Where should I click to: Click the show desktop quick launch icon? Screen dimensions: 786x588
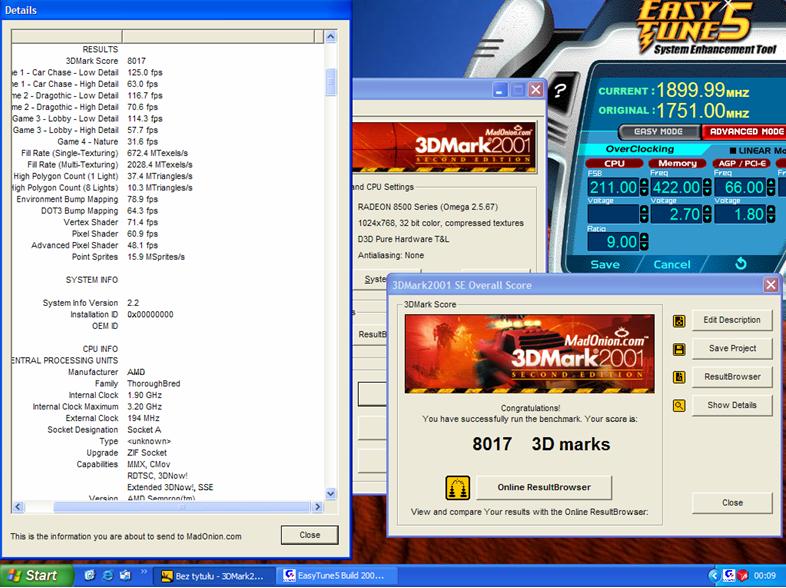(x=125, y=575)
